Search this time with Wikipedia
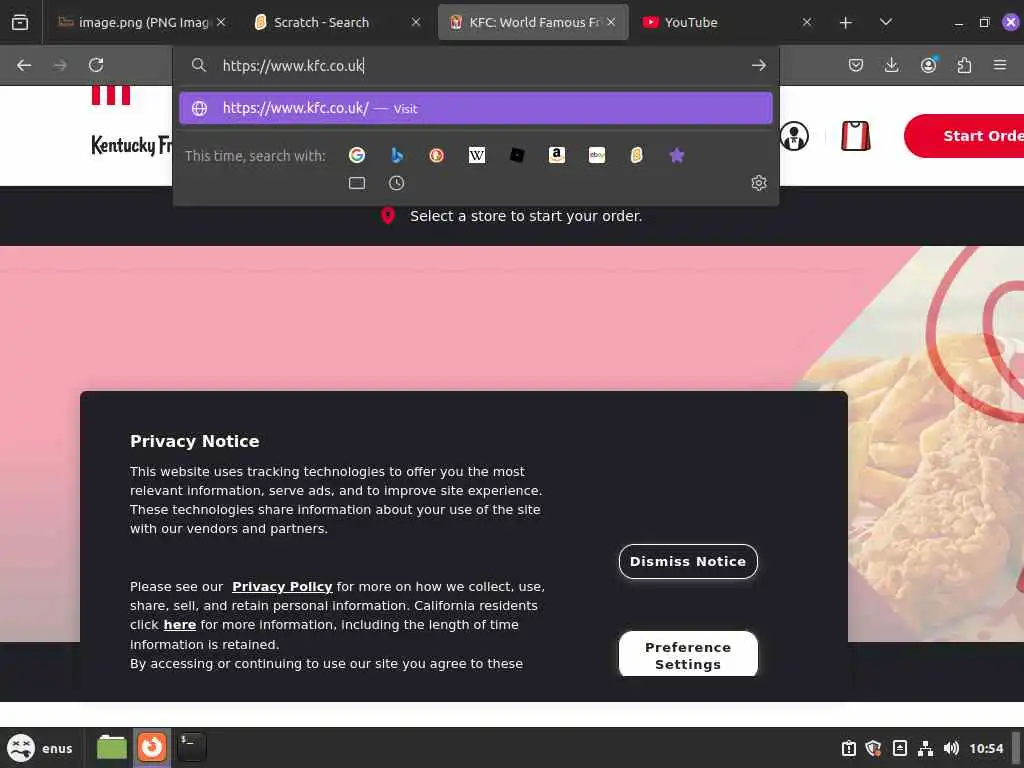This screenshot has height=768, width=1024. click(x=477, y=155)
